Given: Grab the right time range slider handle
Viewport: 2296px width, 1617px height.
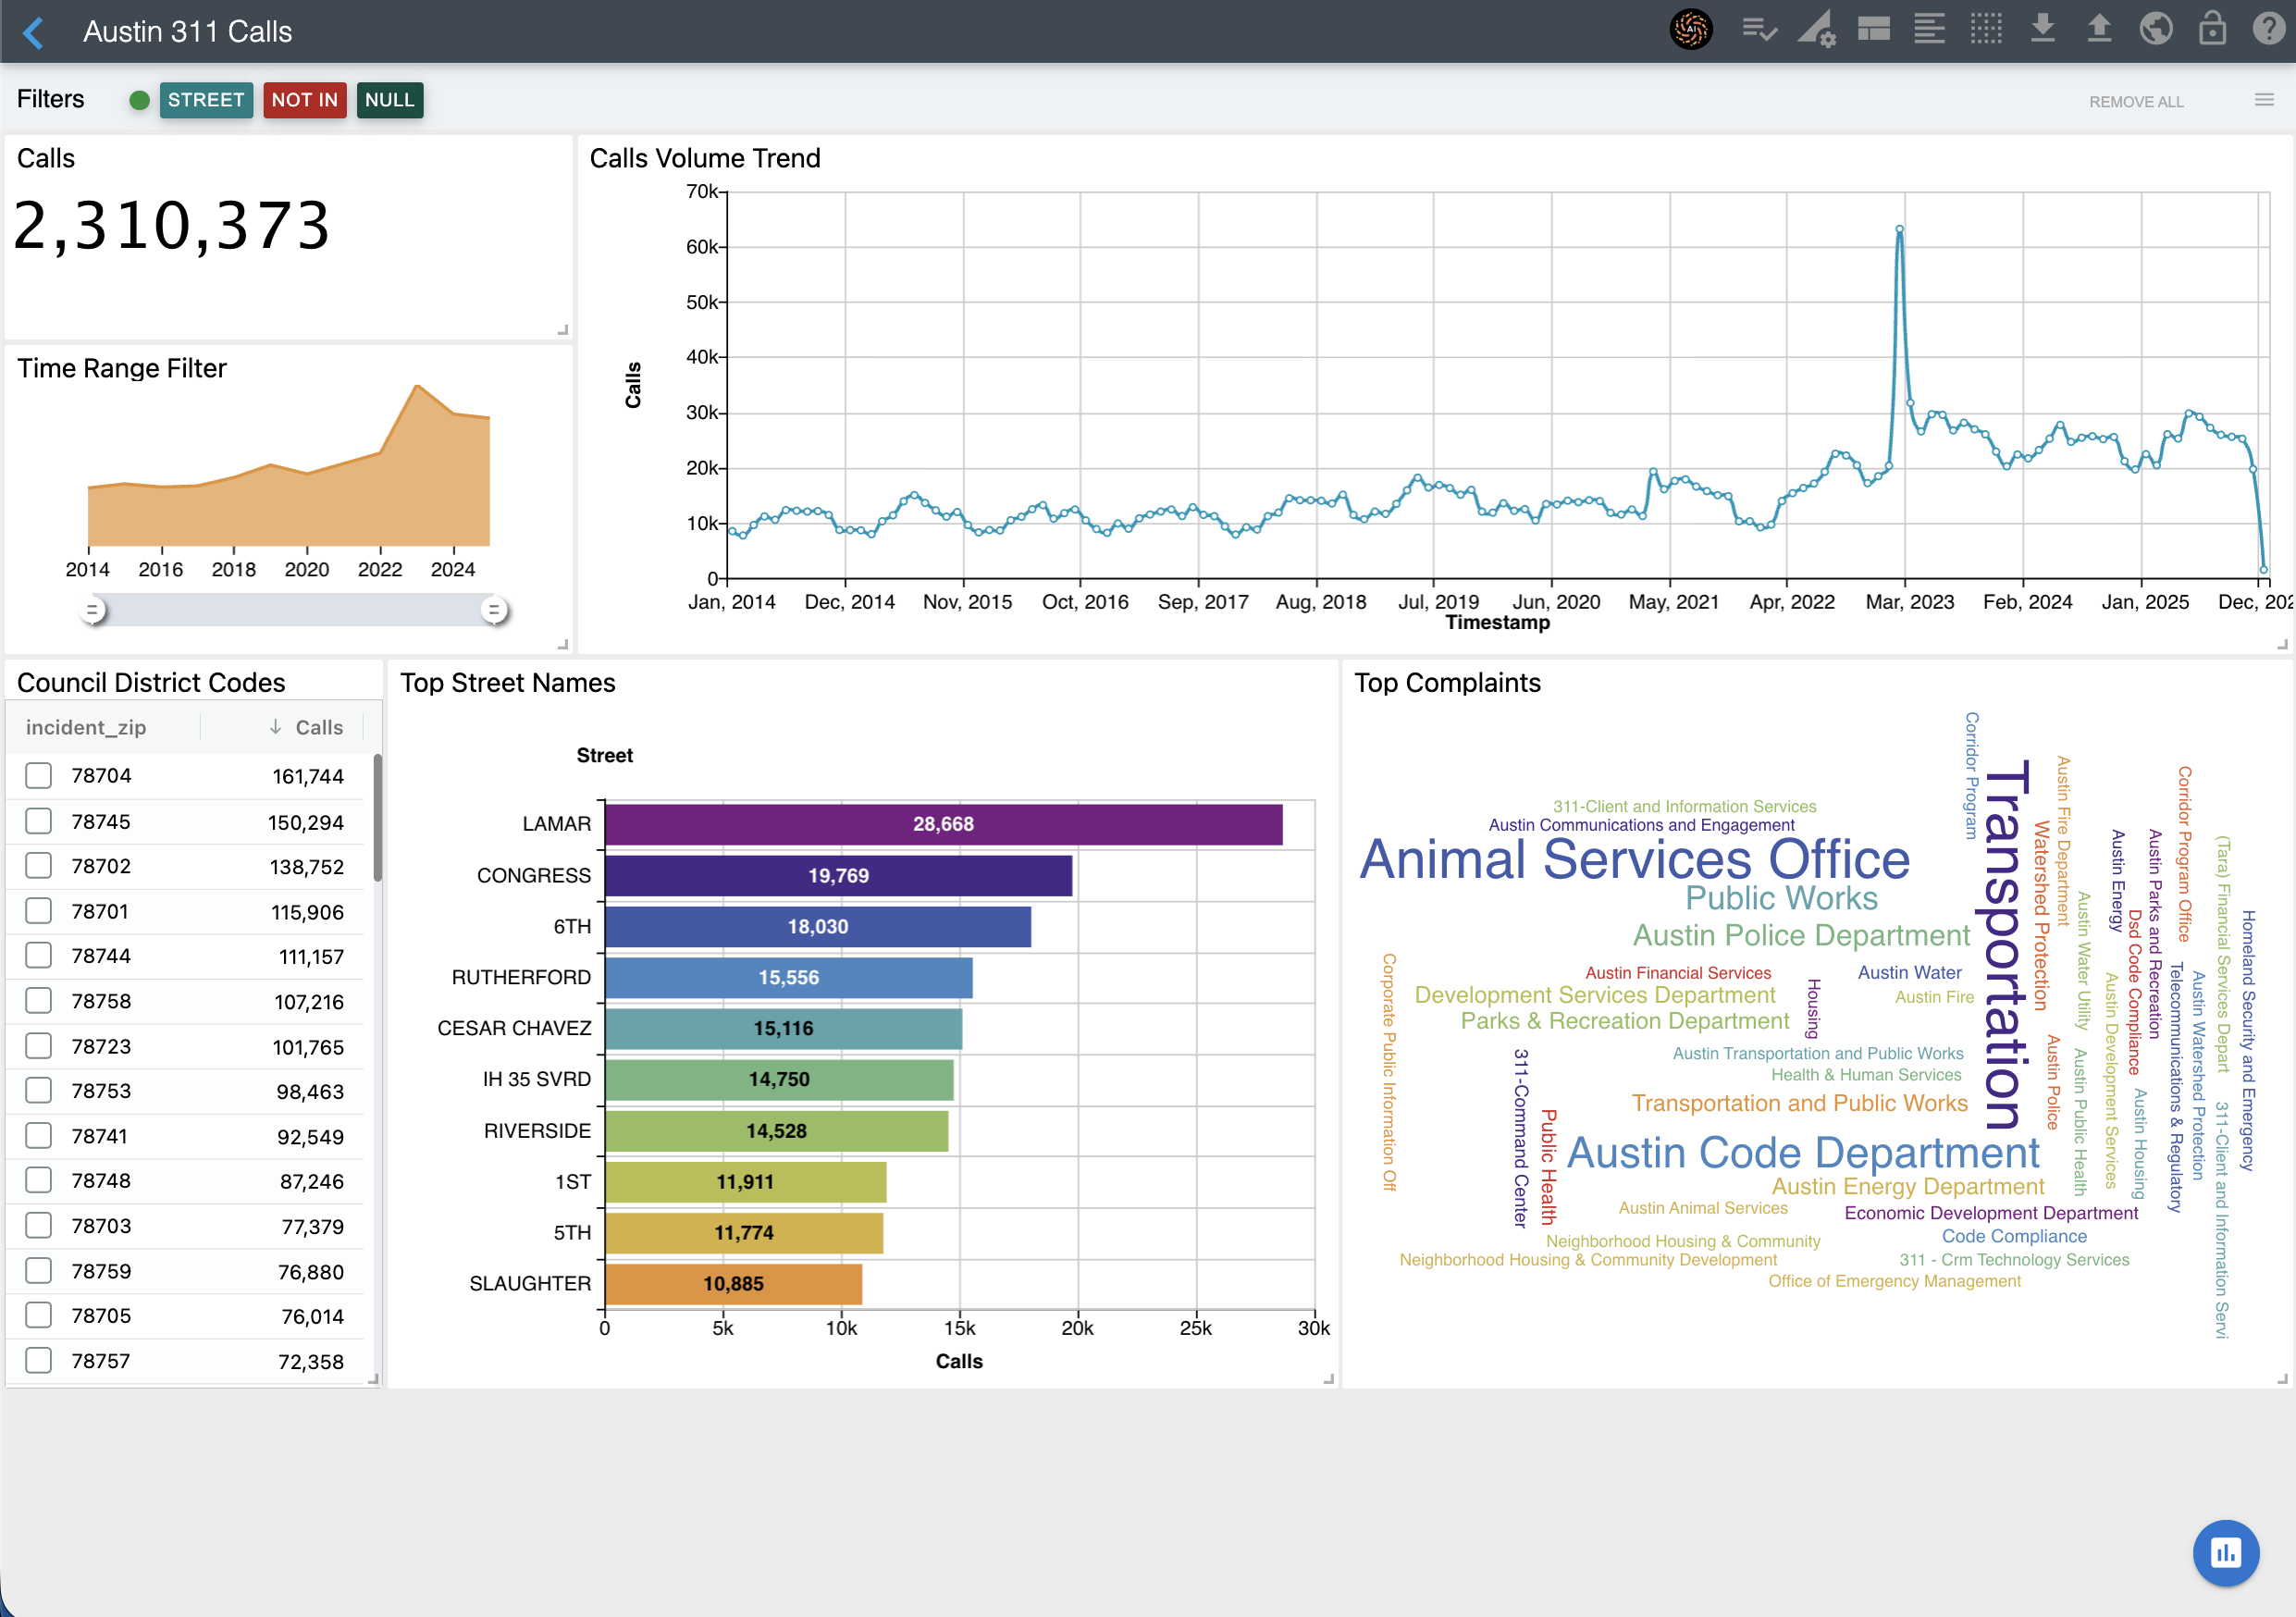Looking at the screenshot, I should tap(494, 610).
